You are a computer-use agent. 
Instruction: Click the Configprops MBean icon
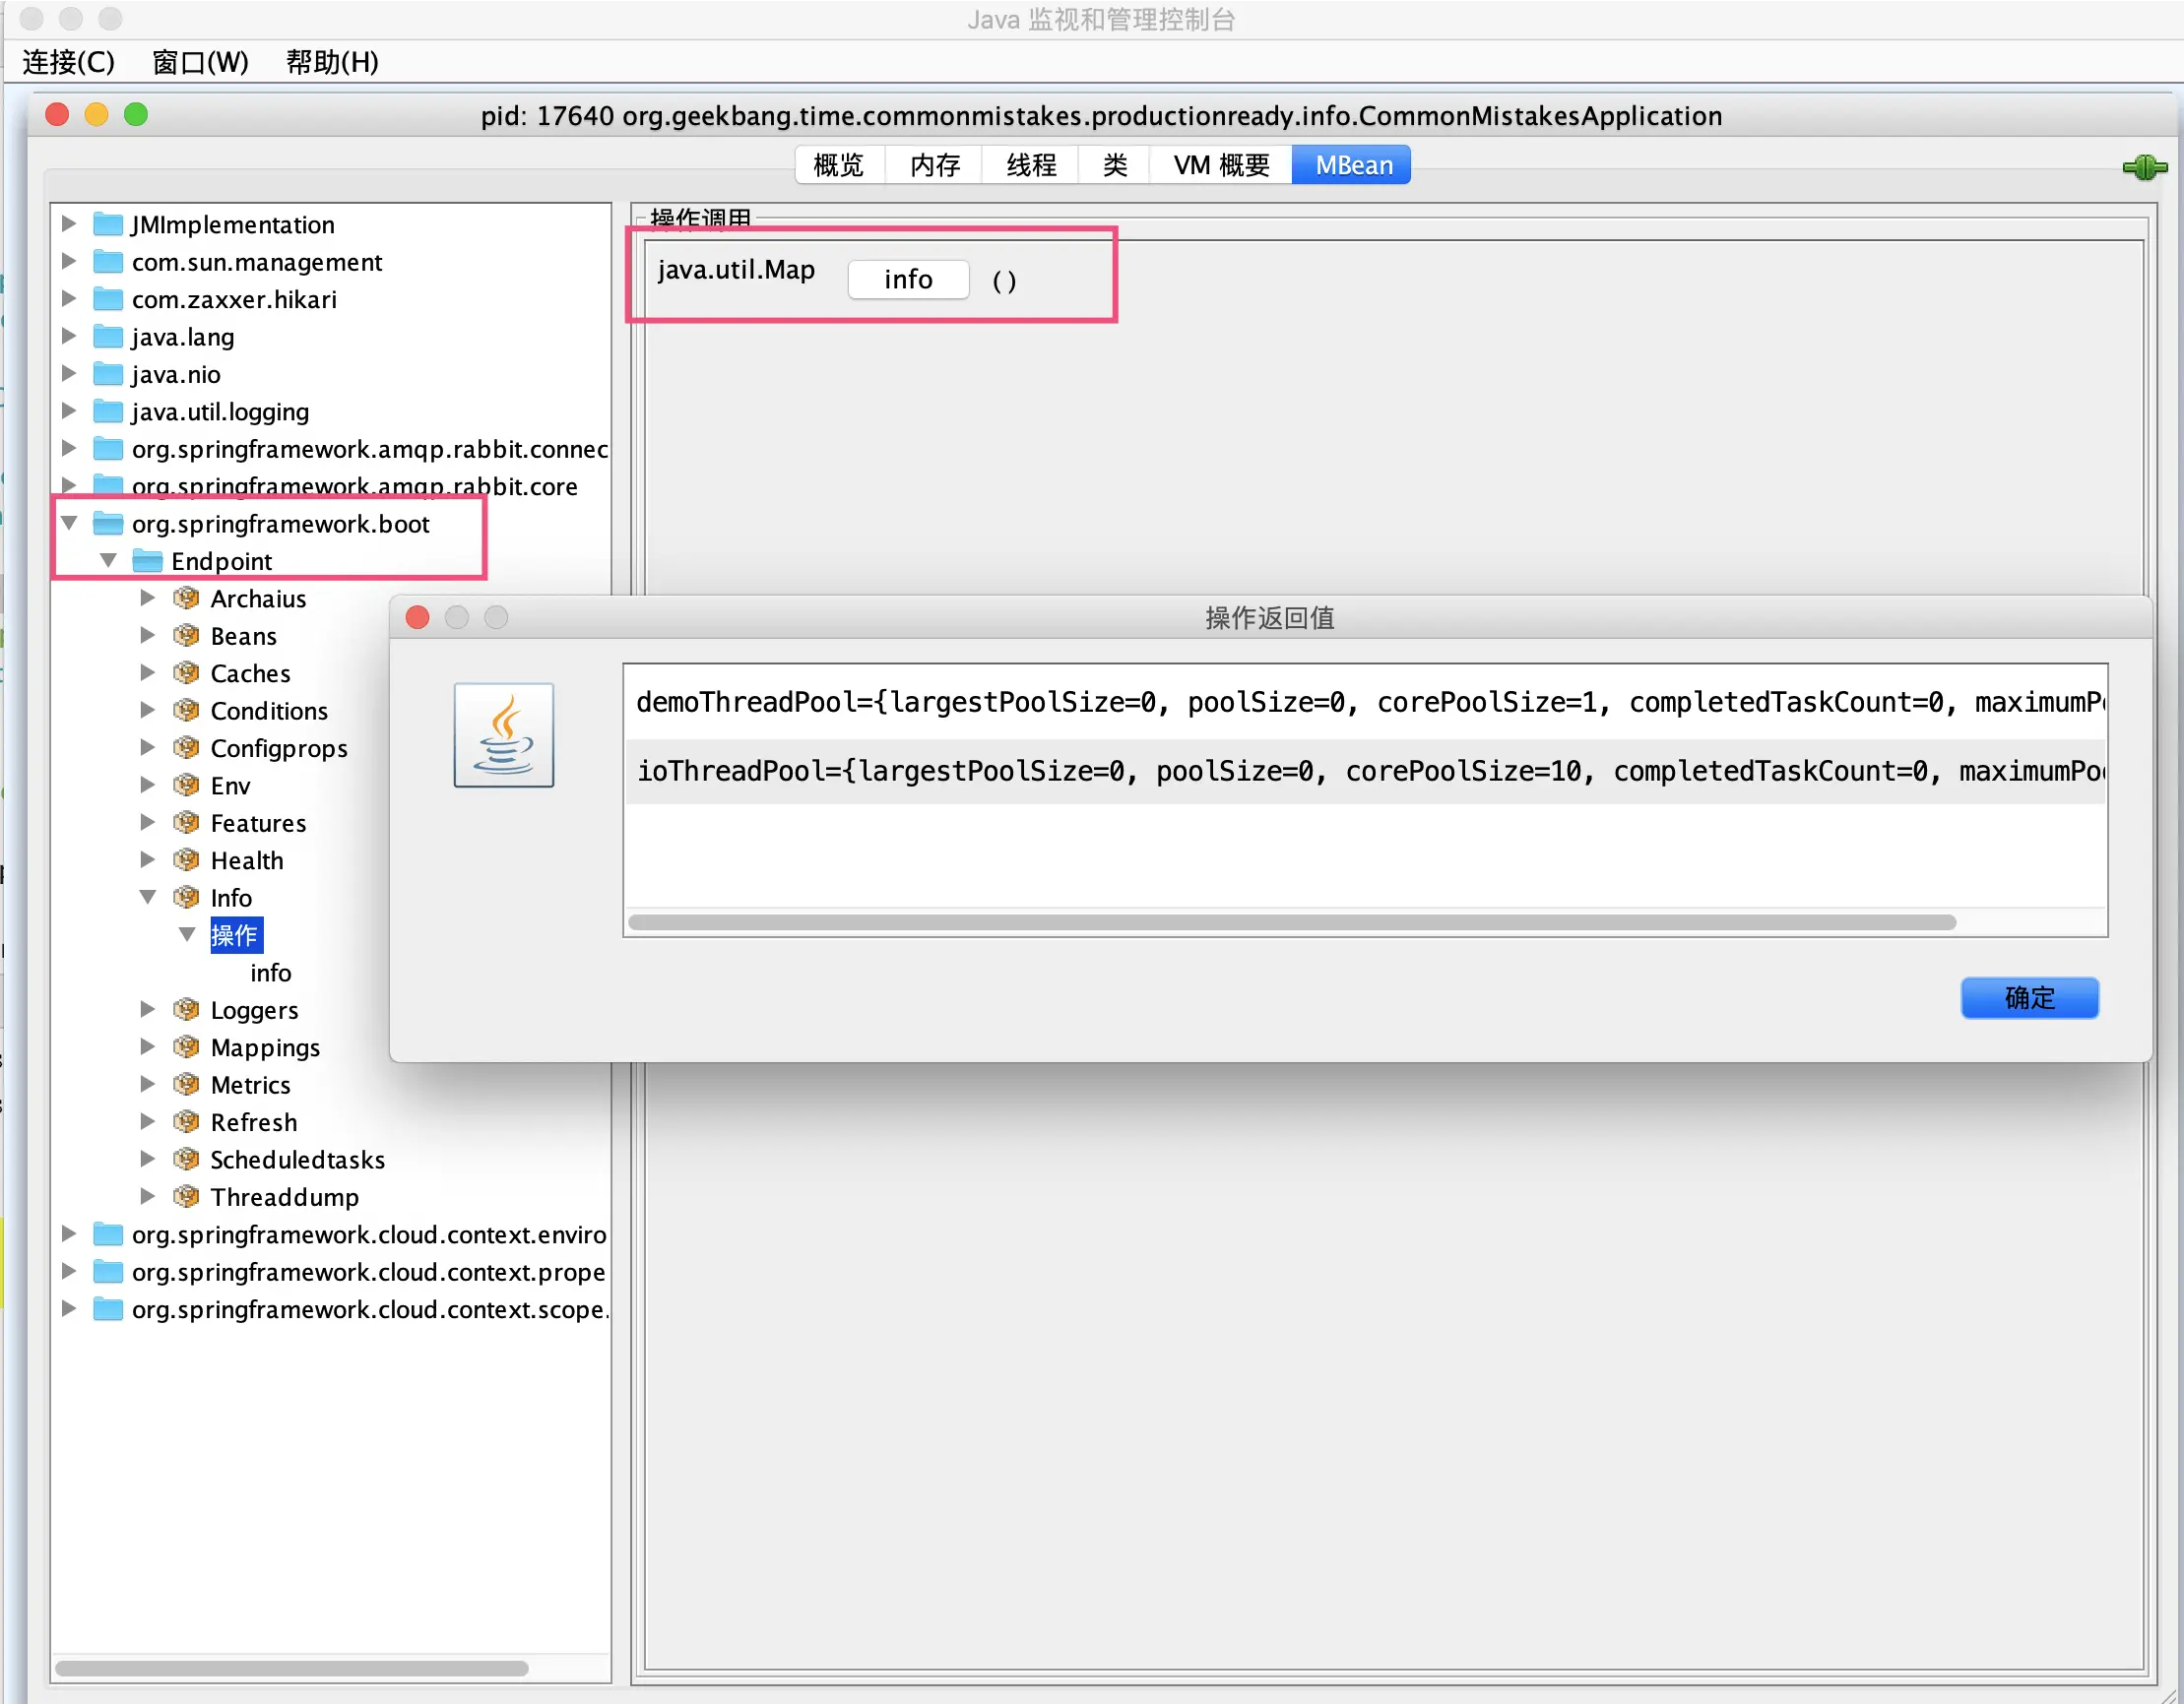click(186, 748)
